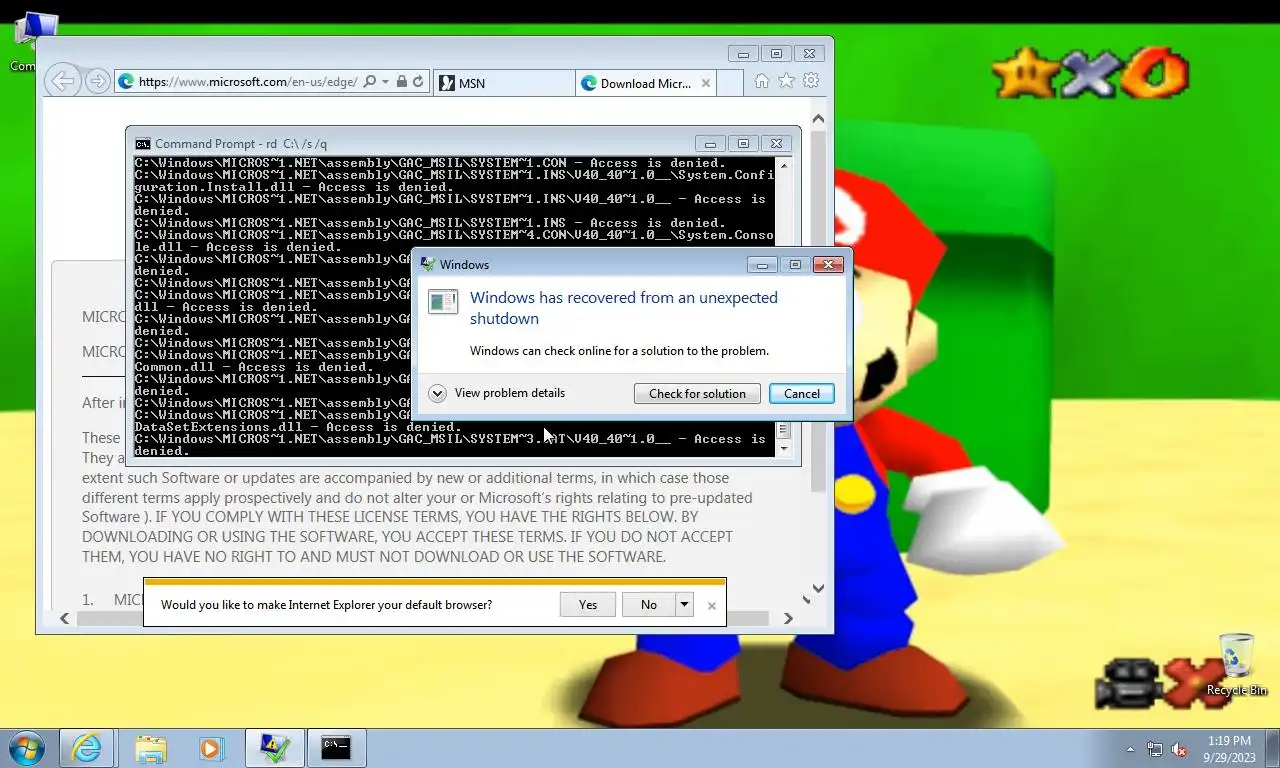This screenshot has height=768, width=1280.
Task: Select the Recycle Bin desktop icon
Action: coord(1236,664)
